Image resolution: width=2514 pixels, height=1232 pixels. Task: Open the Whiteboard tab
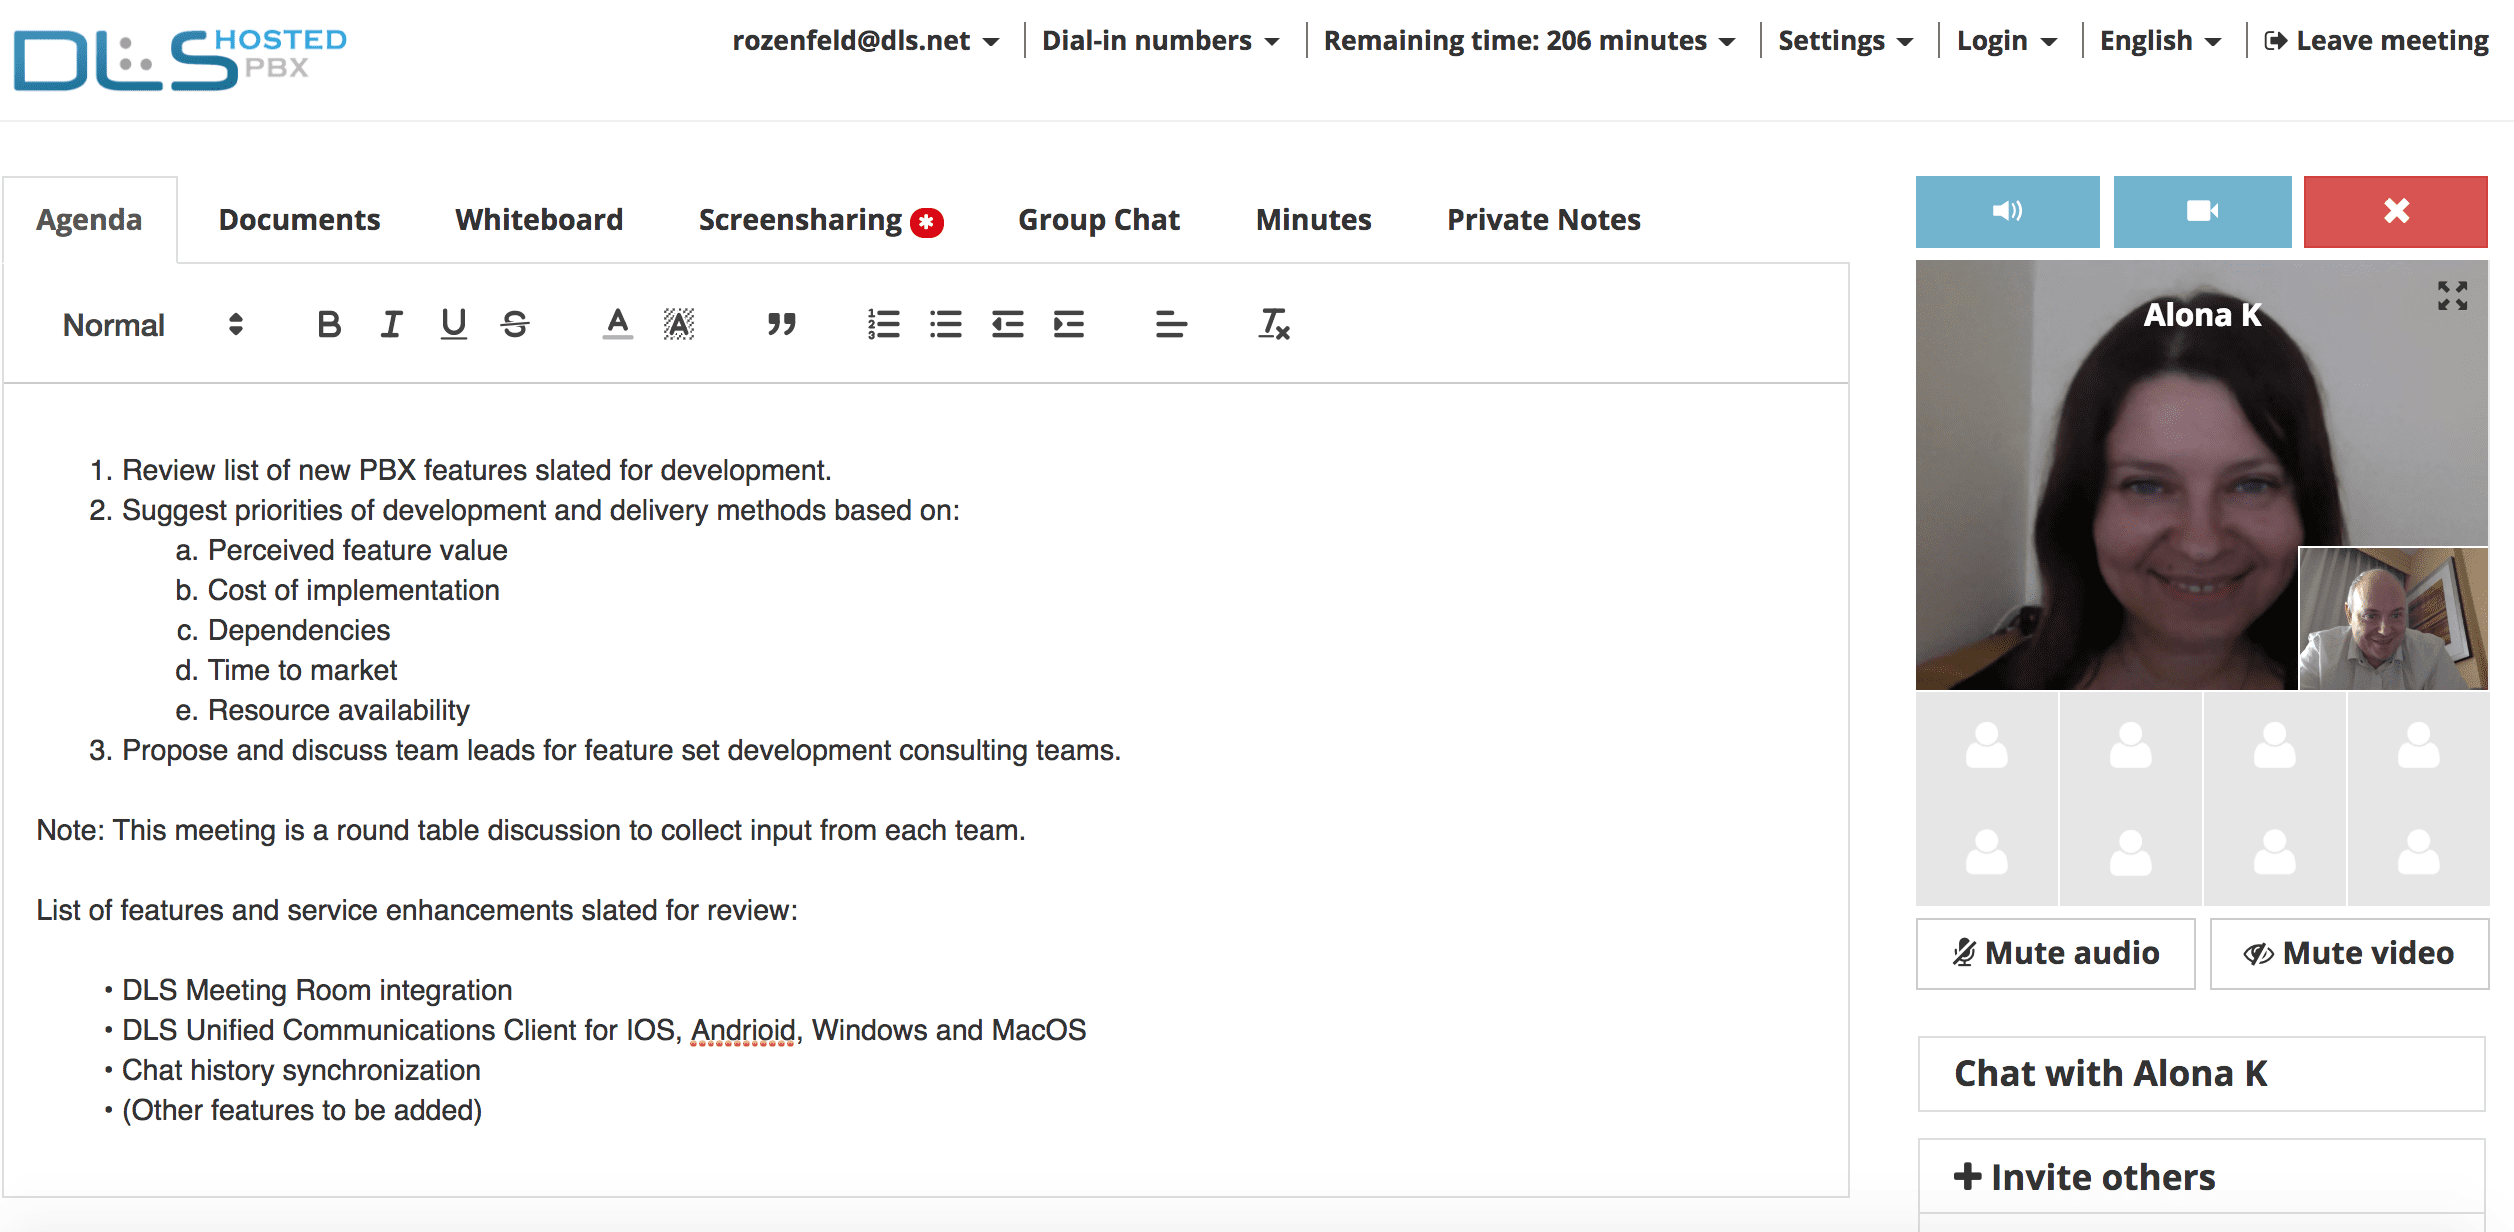pyautogui.click(x=539, y=220)
